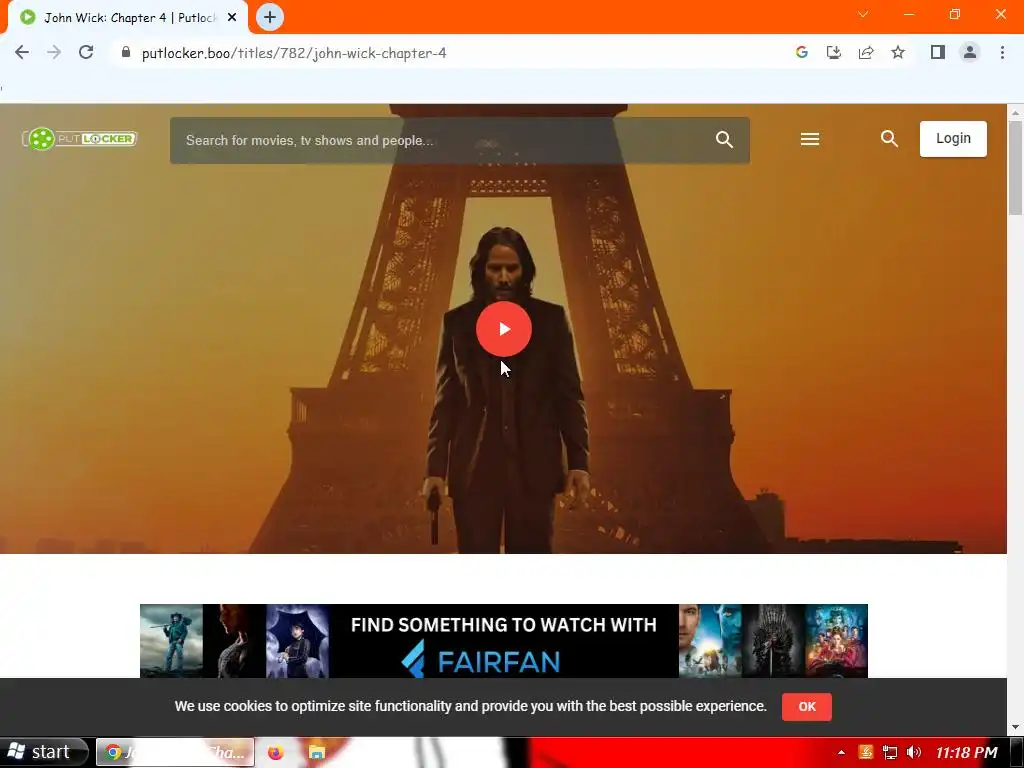Open the hamburger navigation menu
Viewport: 1024px width, 768px height.
coord(810,138)
